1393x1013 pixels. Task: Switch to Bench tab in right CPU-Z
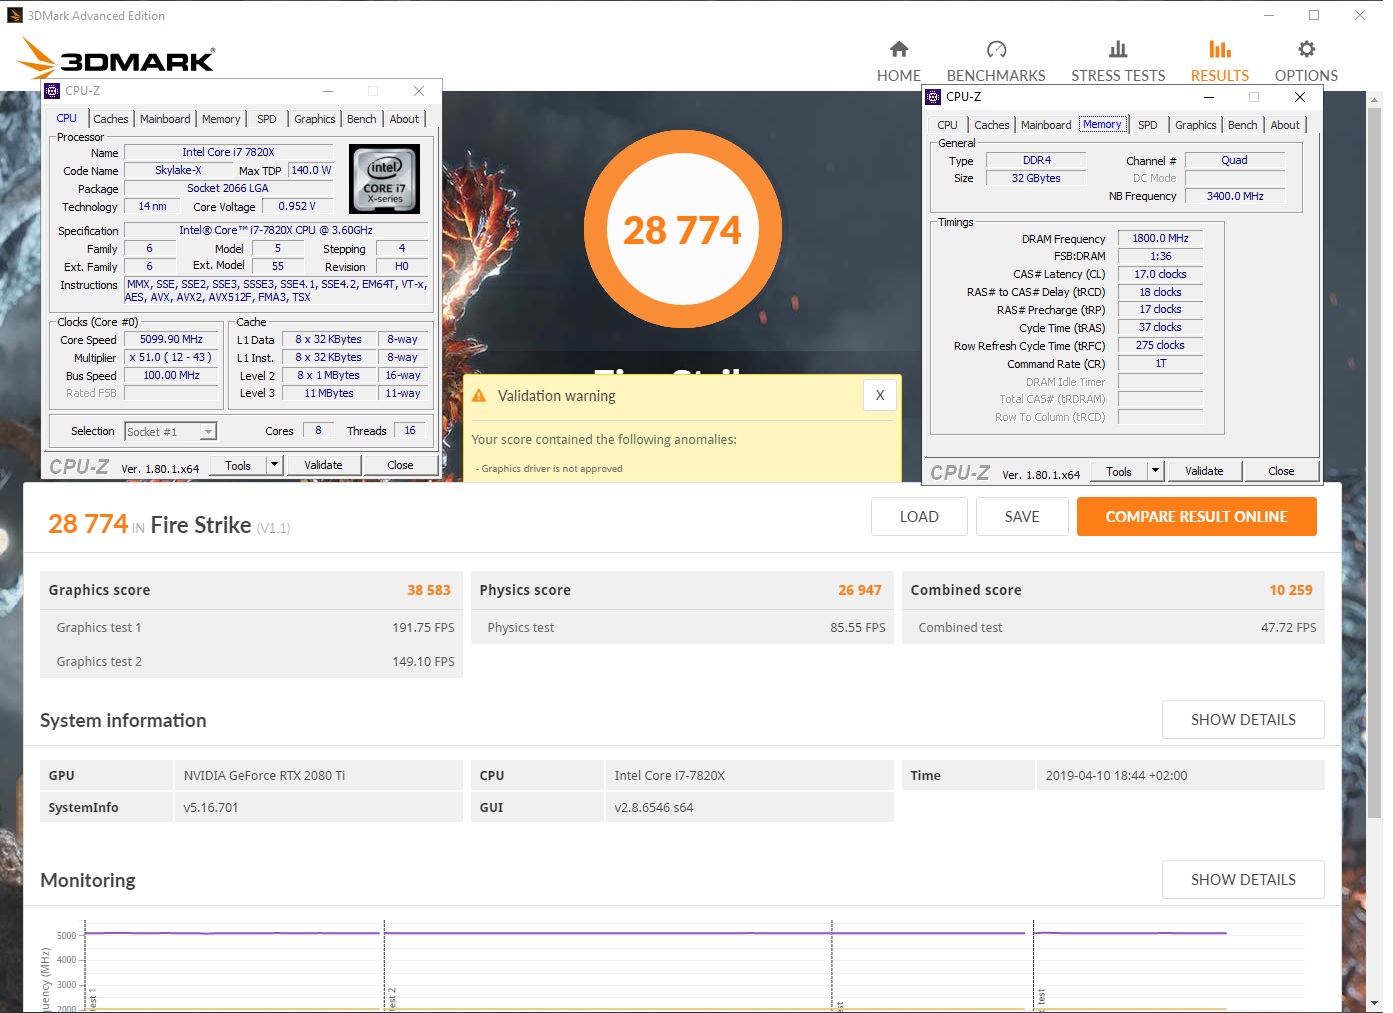1243,125
